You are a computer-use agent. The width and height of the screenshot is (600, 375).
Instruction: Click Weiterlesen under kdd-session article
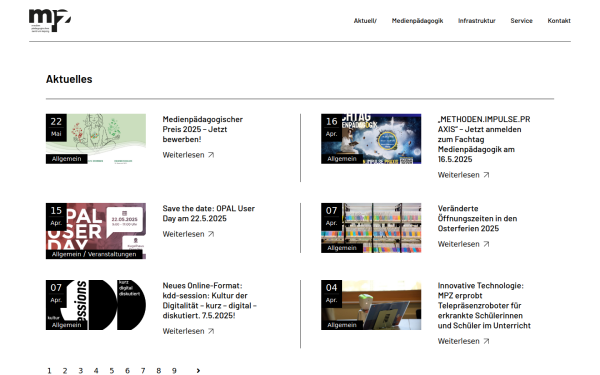[183, 331]
